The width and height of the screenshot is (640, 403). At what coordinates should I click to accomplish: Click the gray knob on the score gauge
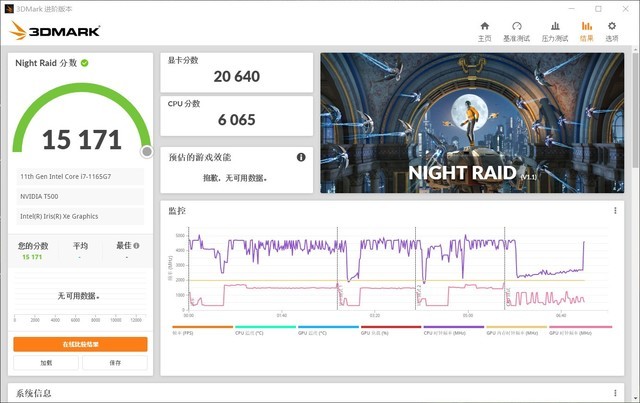pos(147,151)
